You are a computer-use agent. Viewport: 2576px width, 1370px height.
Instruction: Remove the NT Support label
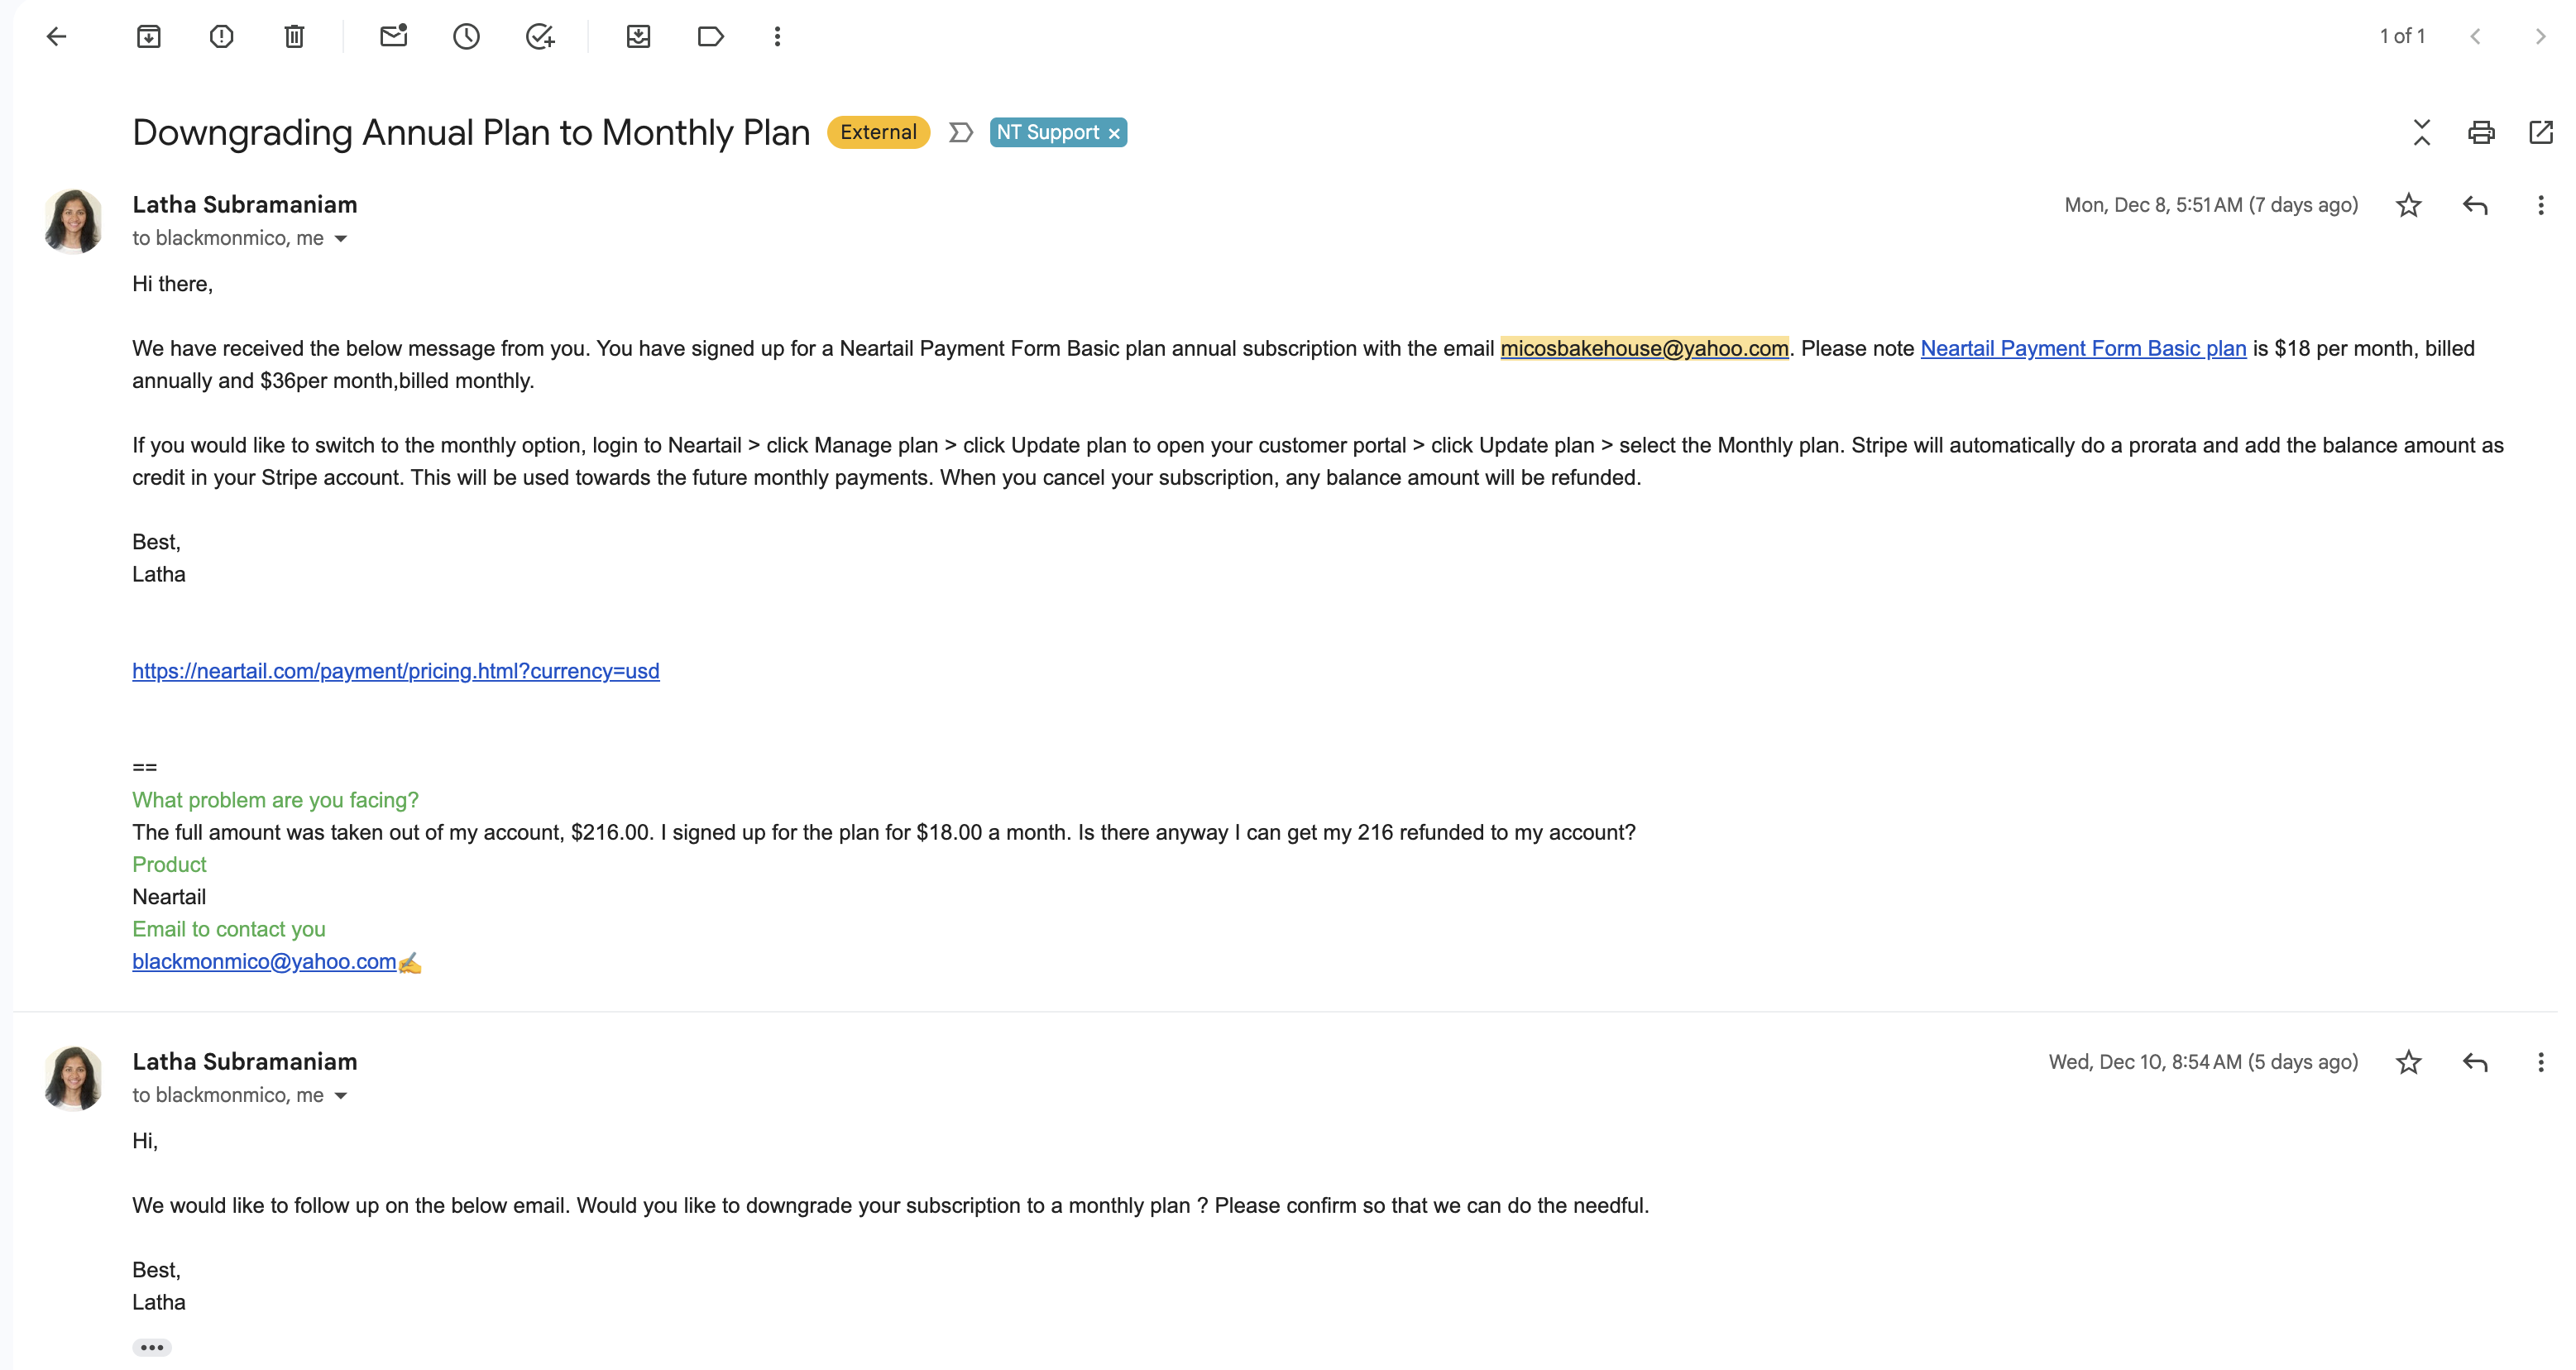tap(1114, 133)
